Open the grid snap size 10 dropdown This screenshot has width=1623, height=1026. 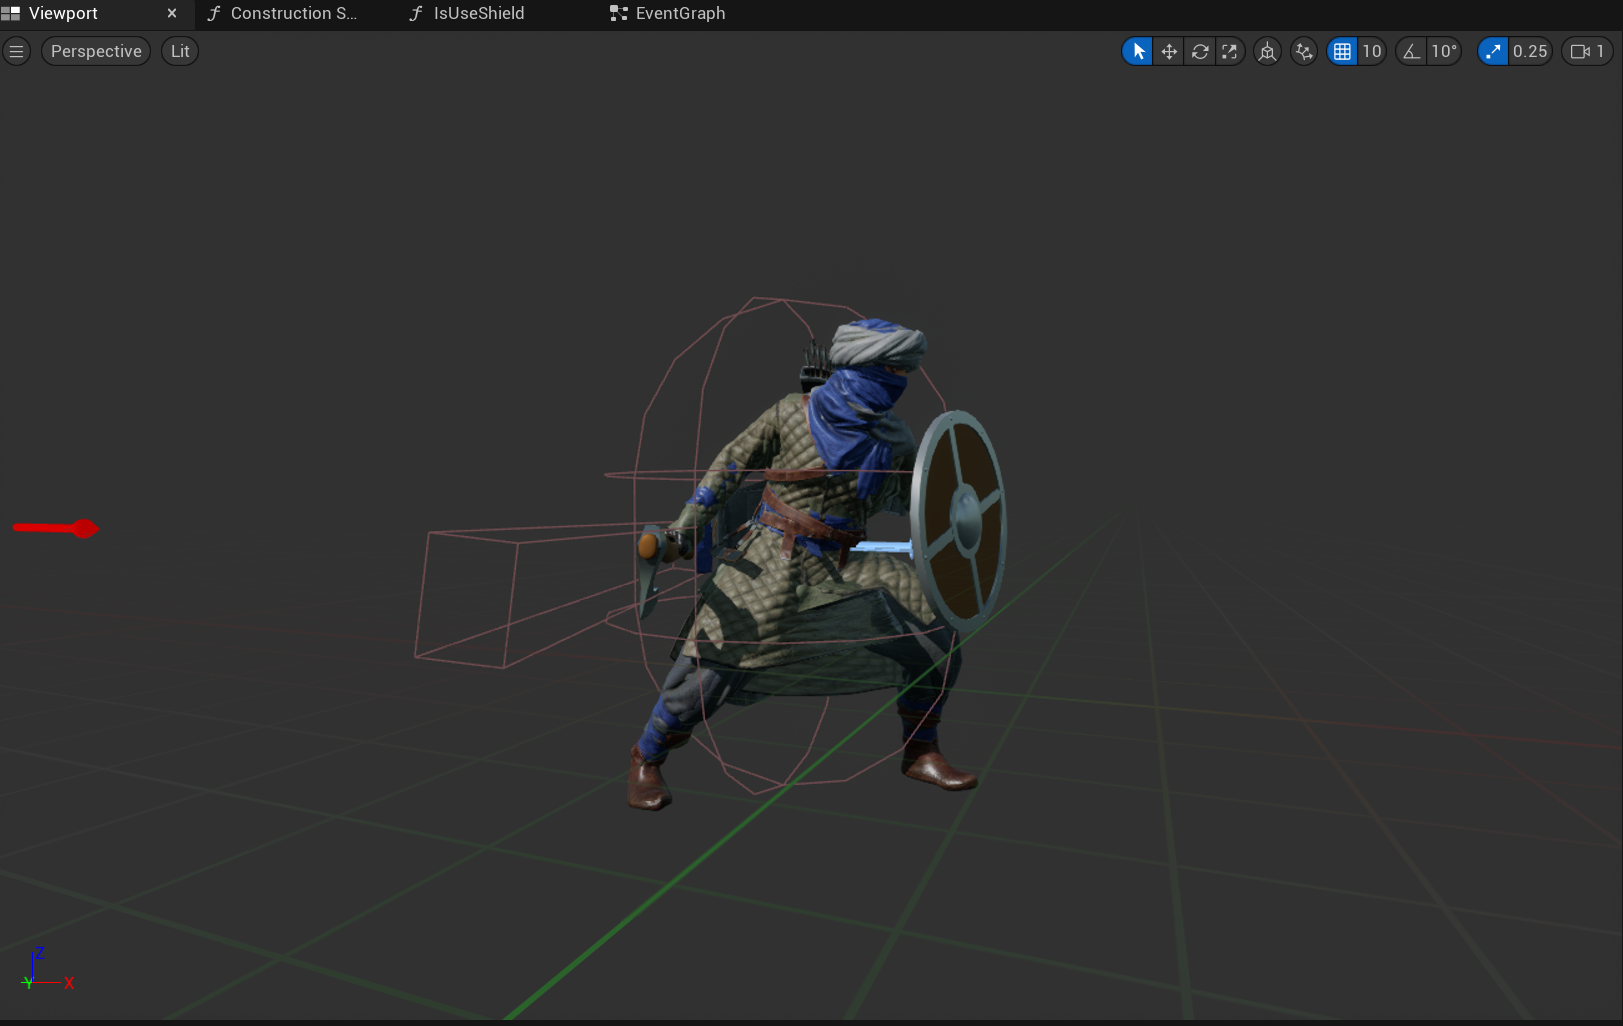tap(1371, 51)
